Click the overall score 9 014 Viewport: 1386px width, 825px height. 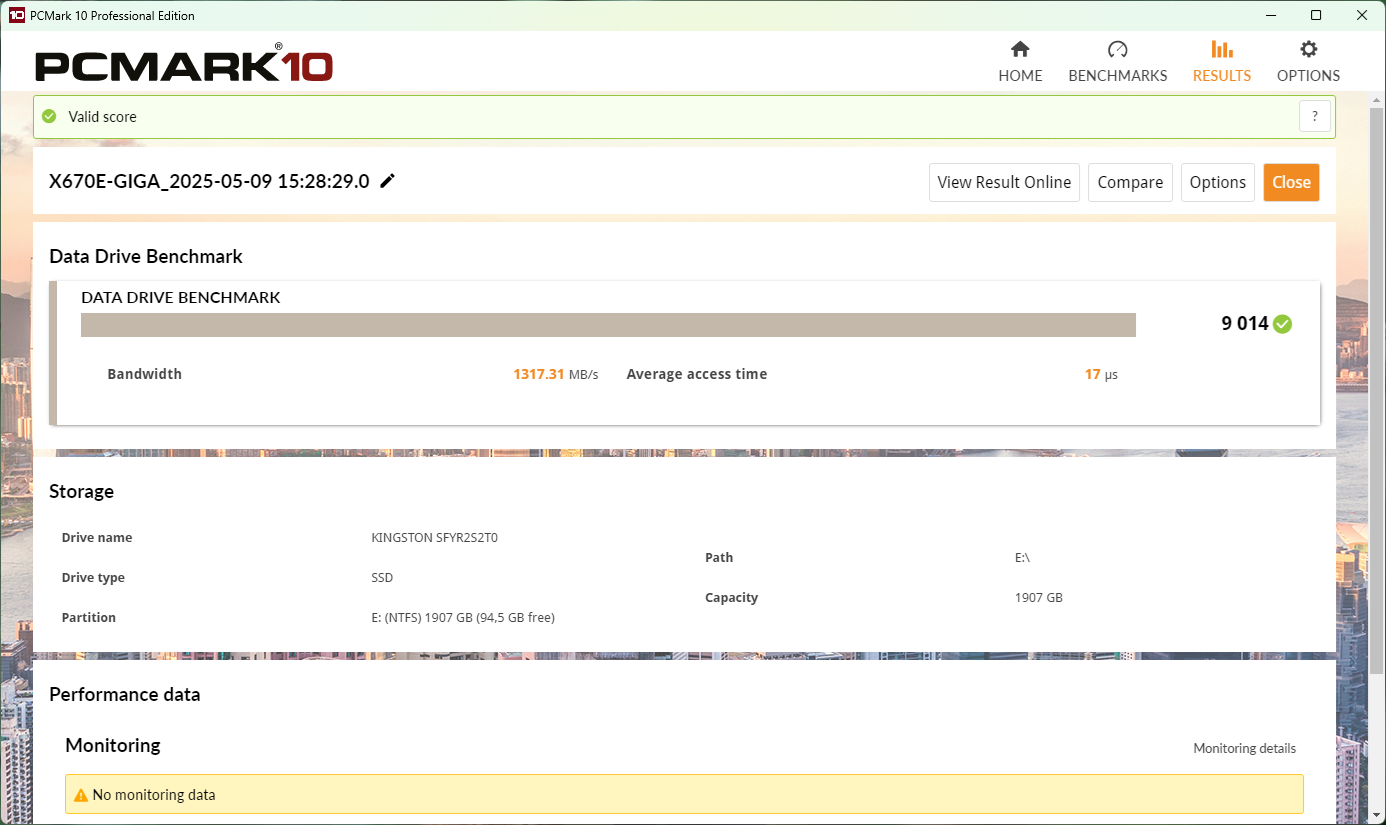coord(1244,324)
